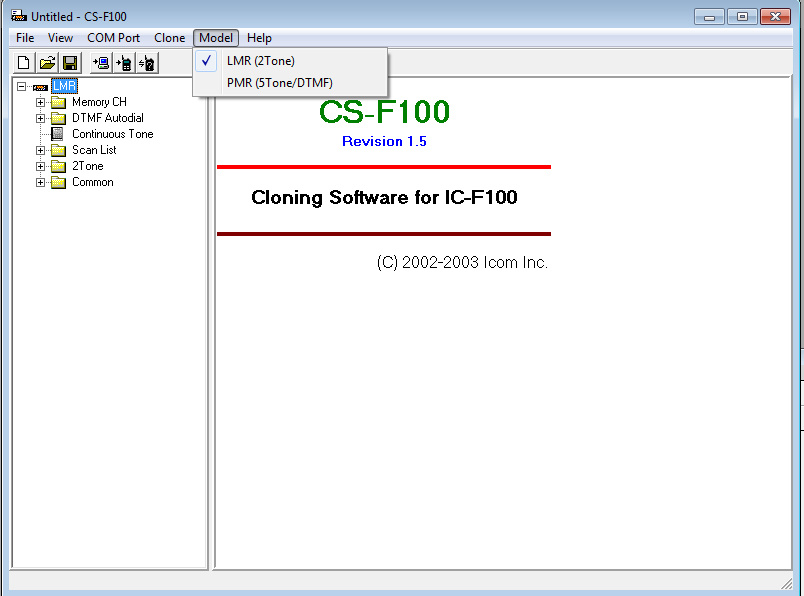Click the CS-F100 title bar app icon
Screen dimensions: 804x596
coord(19,16)
